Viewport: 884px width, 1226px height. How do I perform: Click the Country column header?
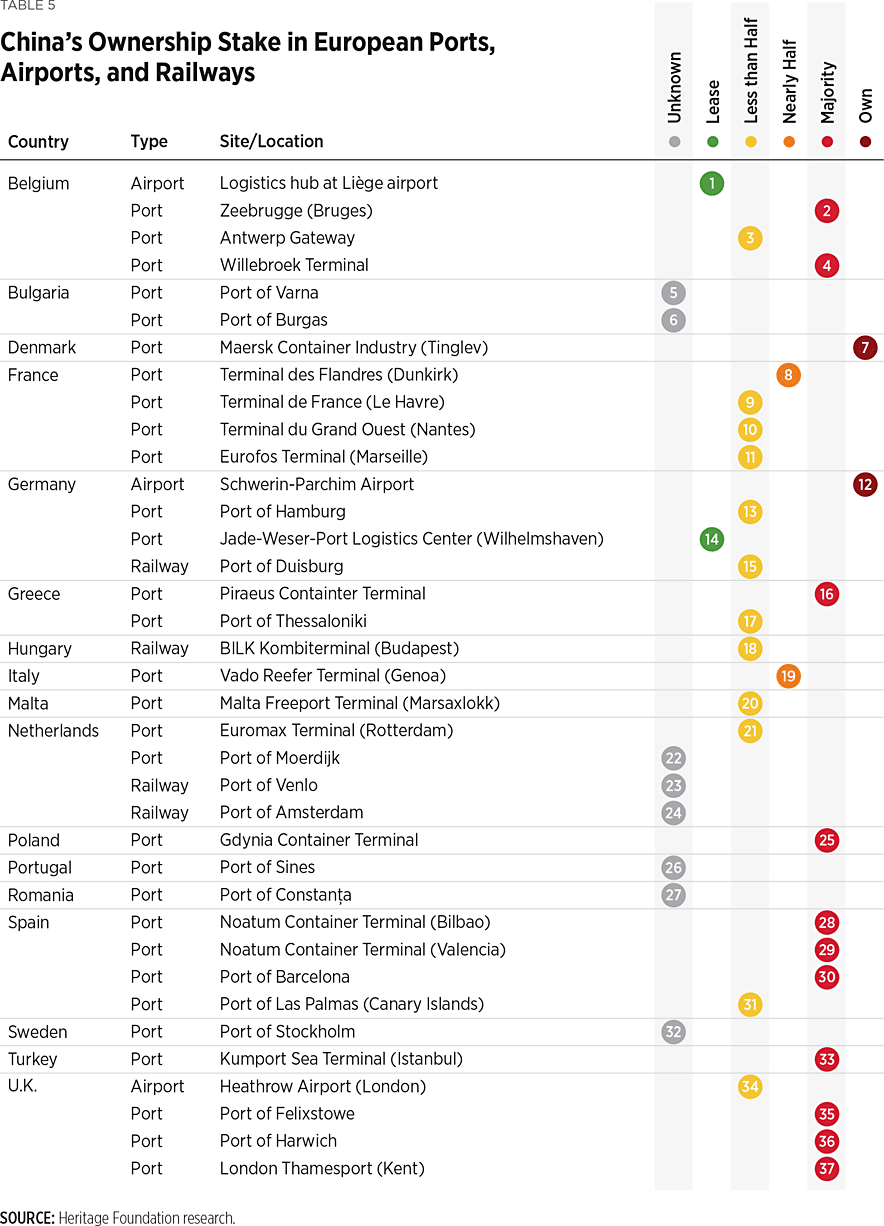(x=38, y=142)
